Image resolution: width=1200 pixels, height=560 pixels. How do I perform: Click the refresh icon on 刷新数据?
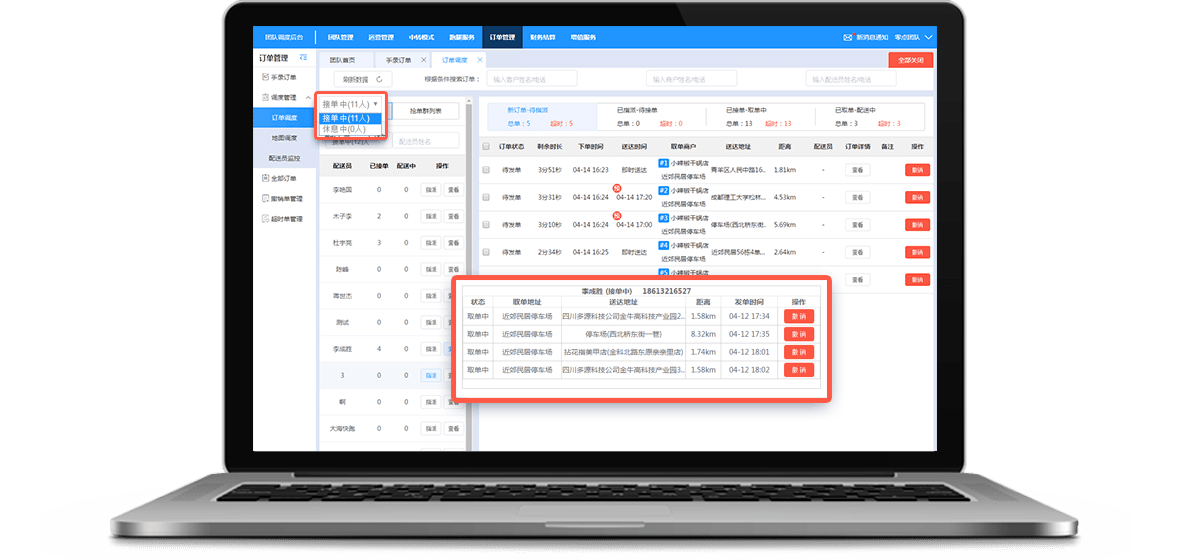click(379, 79)
